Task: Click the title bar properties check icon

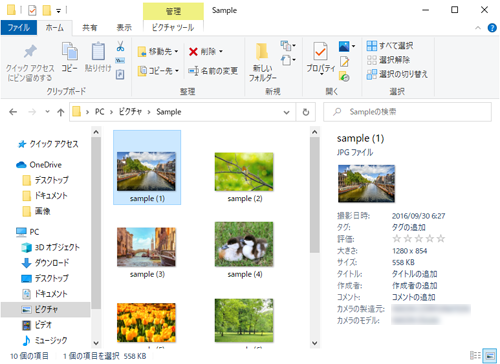Action: click(x=32, y=10)
